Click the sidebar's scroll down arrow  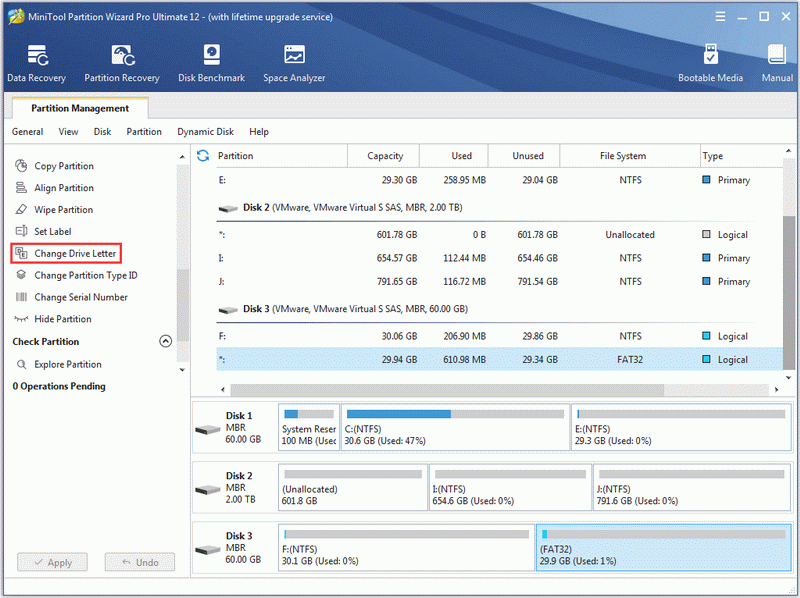(182, 370)
